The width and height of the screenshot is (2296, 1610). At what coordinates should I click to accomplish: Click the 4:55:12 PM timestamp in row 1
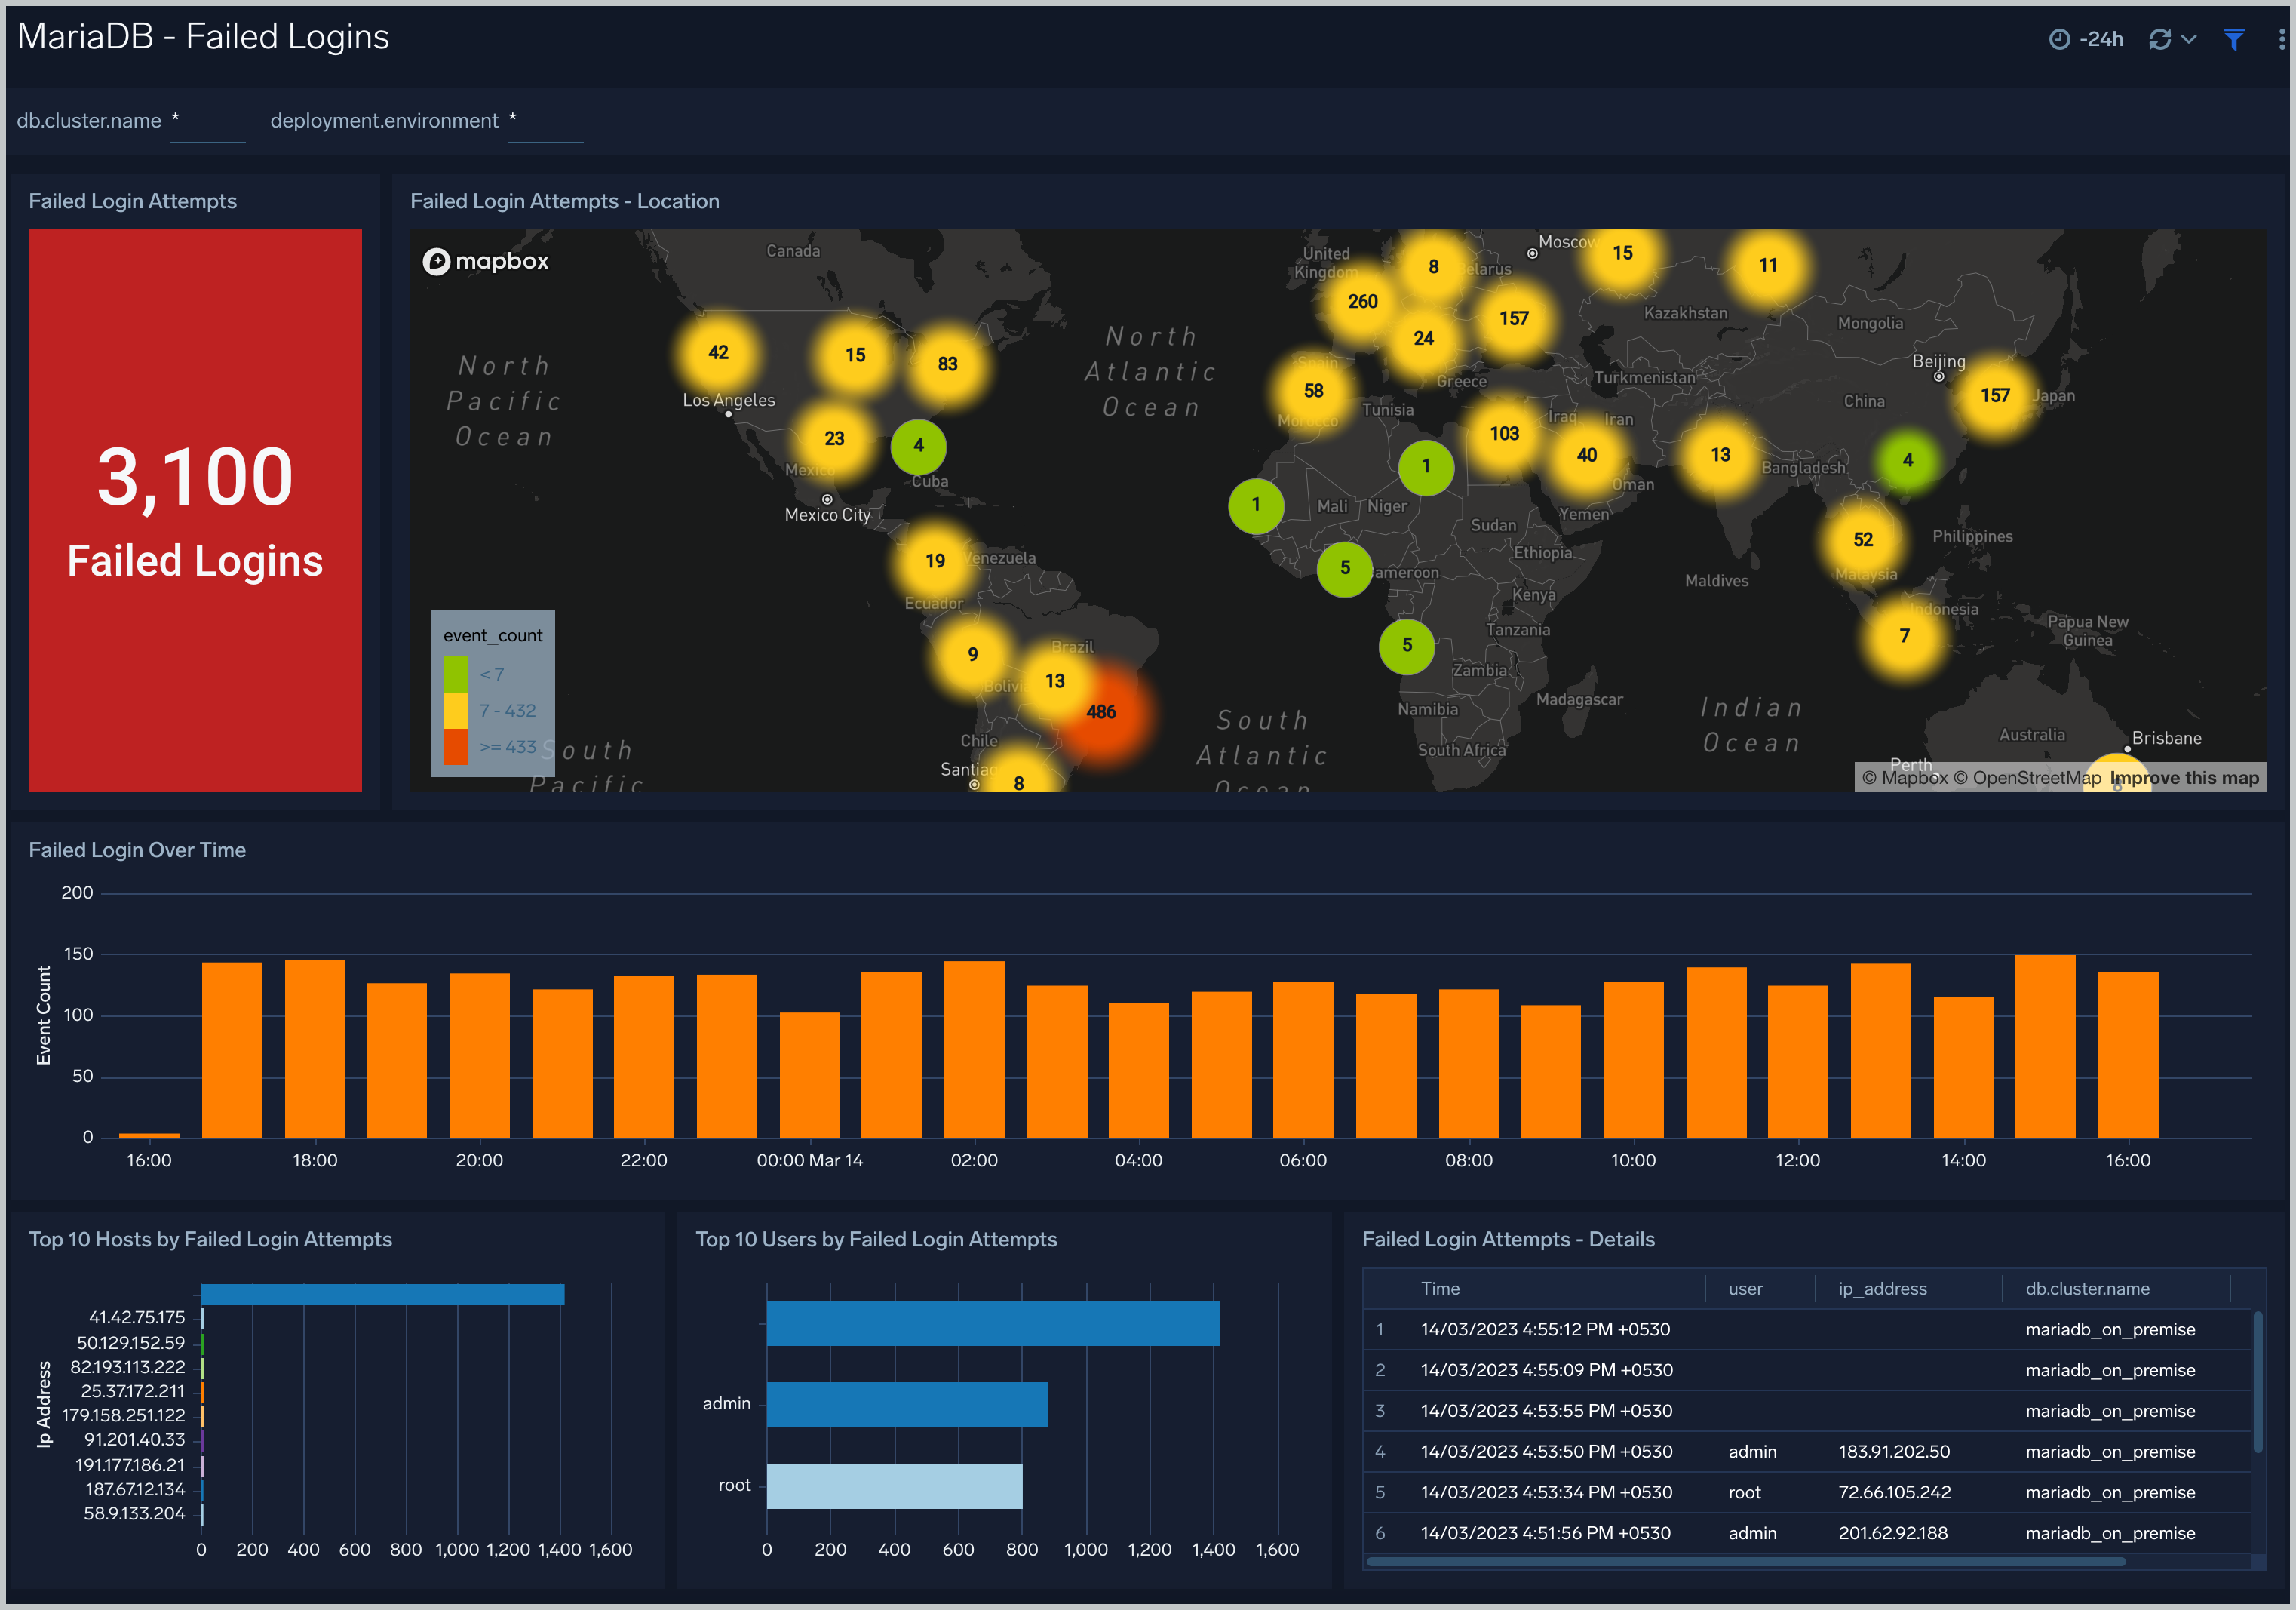[x=1545, y=1329]
